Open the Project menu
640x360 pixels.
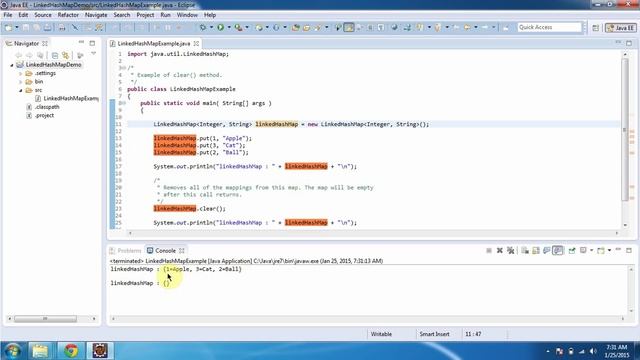point(145,15)
